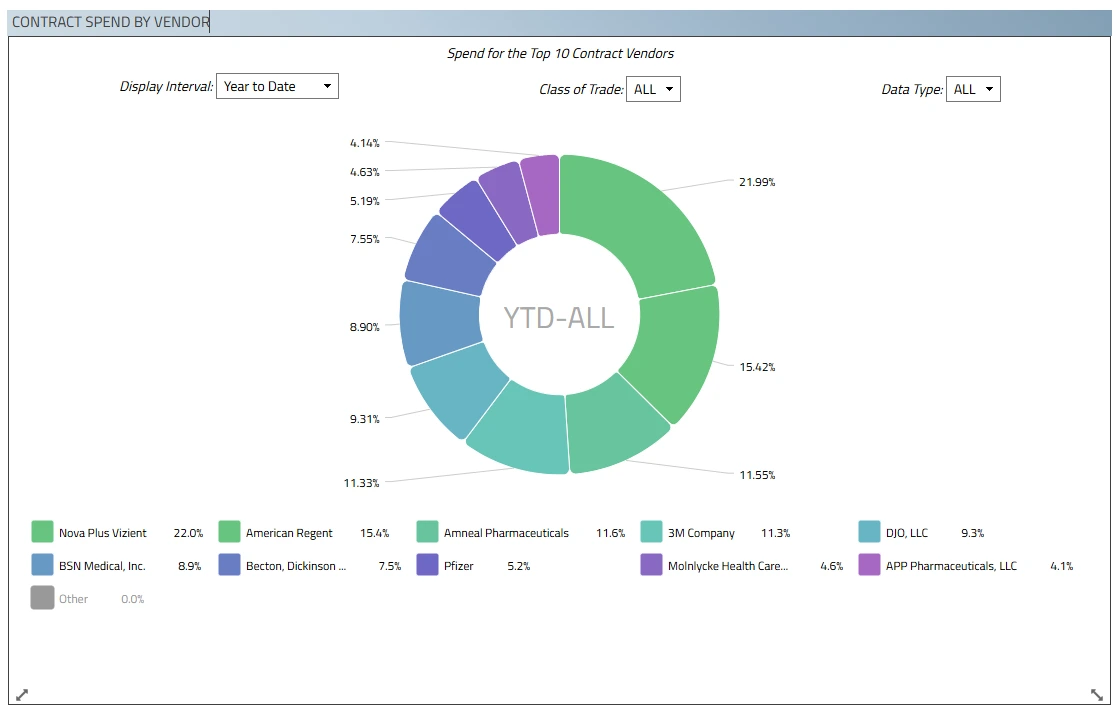Click the DJO, LLC legend label

pos(907,533)
